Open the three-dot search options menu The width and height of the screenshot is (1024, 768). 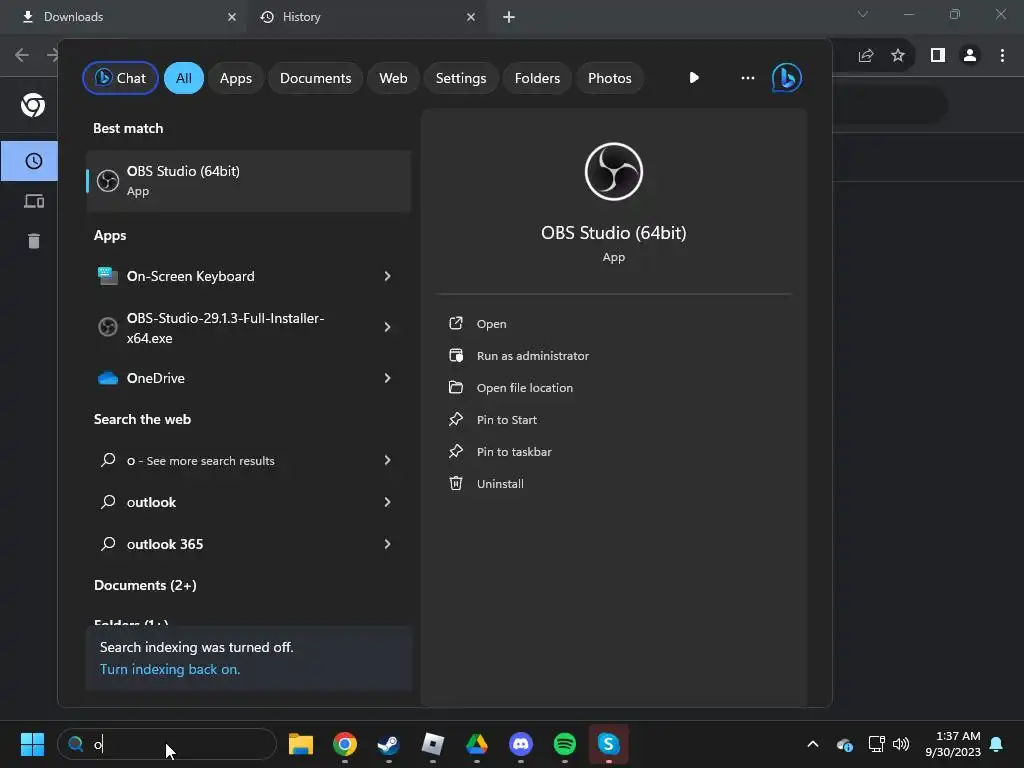(x=748, y=78)
